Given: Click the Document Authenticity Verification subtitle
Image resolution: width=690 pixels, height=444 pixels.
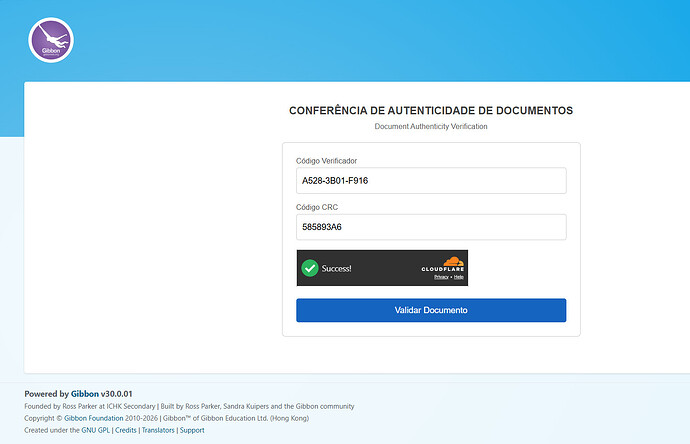Looking at the screenshot, I should pyautogui.click(x=431, y=126).
